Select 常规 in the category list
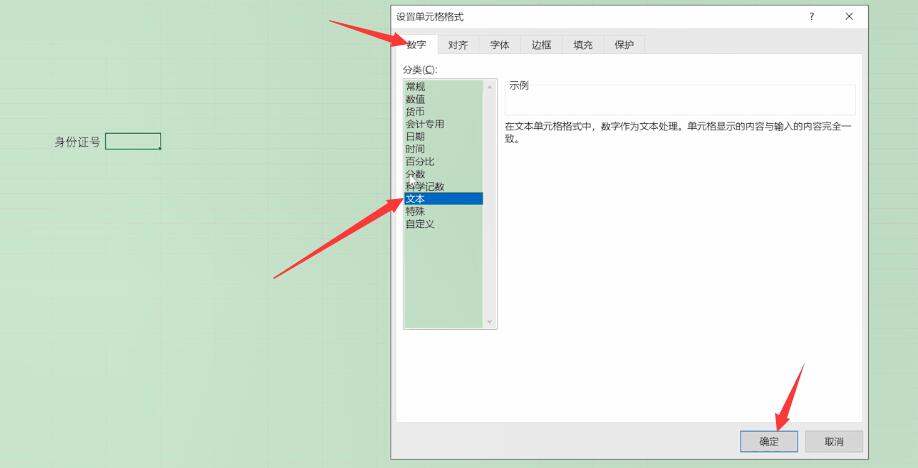The image size is (918, 468). click(x=443, y=87)
